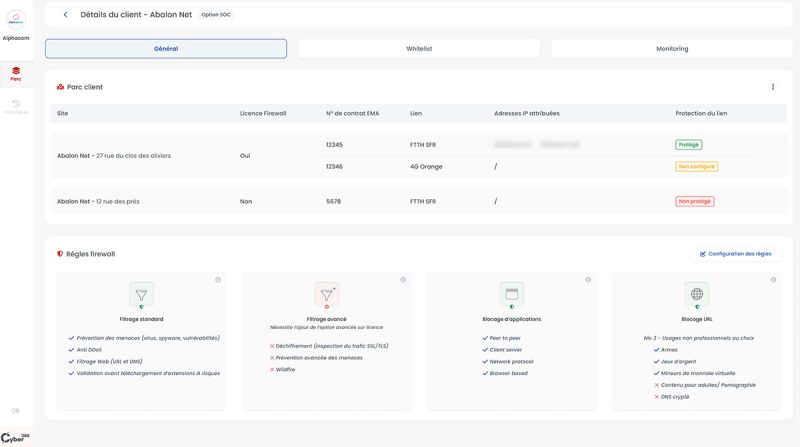Screen dimensions: 800x447
Task: Switch to the Général tab
Action: coord(166,48)
